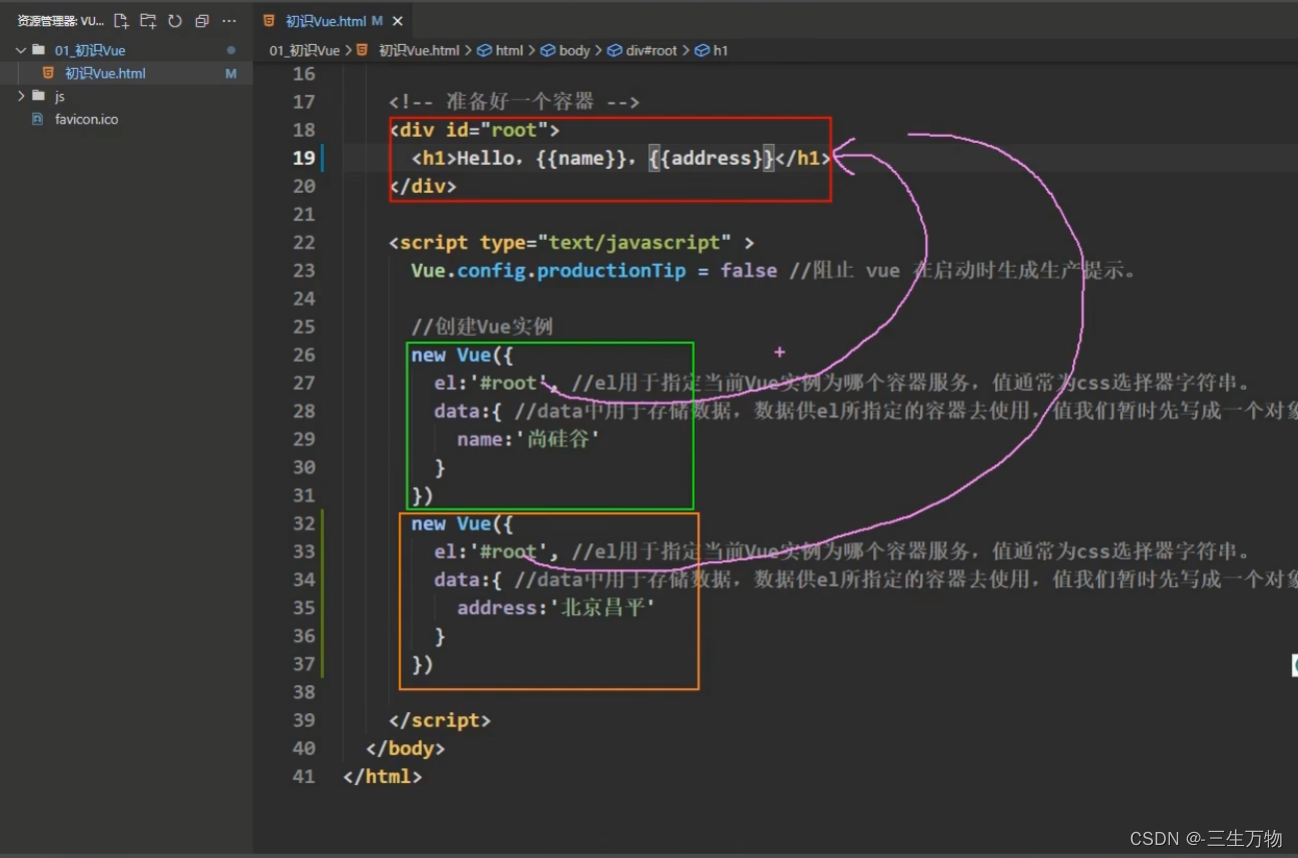The image size is (1298, 858).
Task: Place cursor on {{address}} in the h1
Action: coord(711,158)
